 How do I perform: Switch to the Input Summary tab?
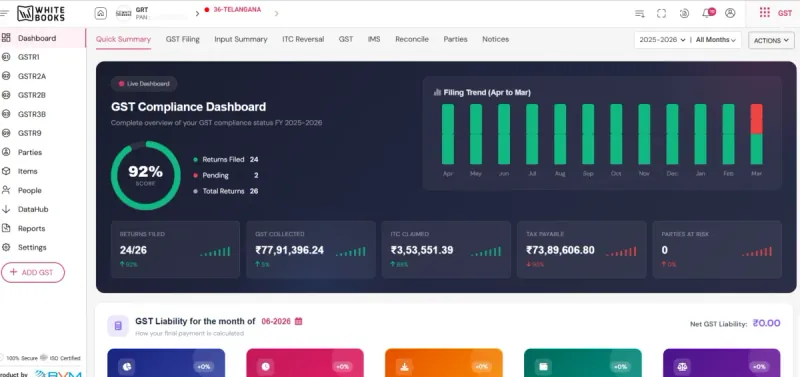click(x=241, y=39)
